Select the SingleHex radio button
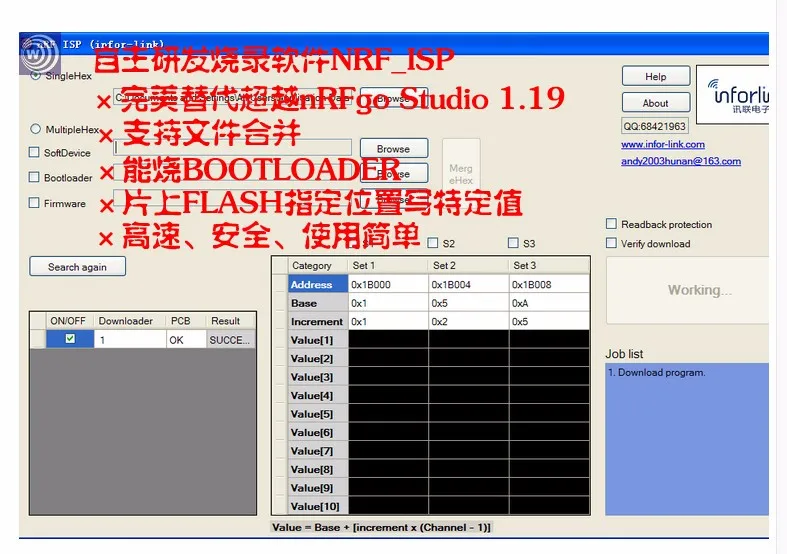The image size is (787, 554). tap(35, 75)
